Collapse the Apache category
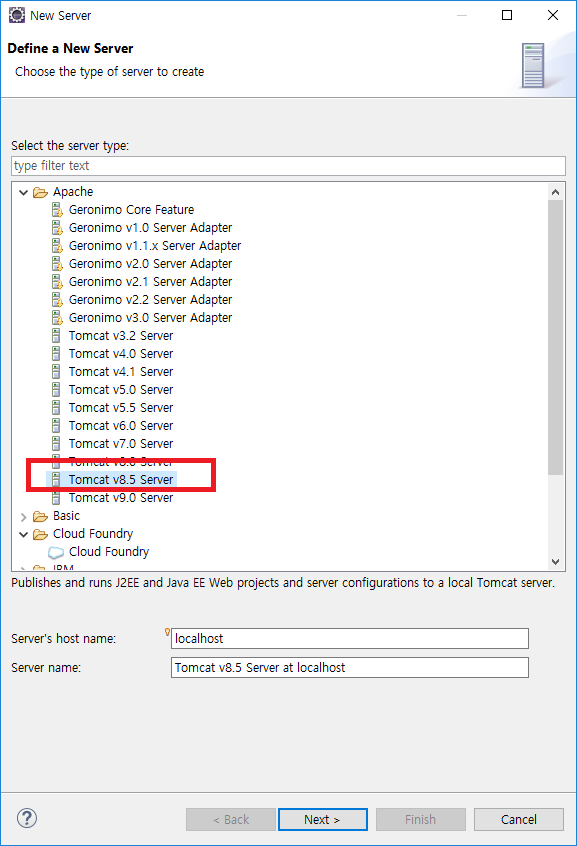This screenshot has height=846, width=577. [23, 192]
